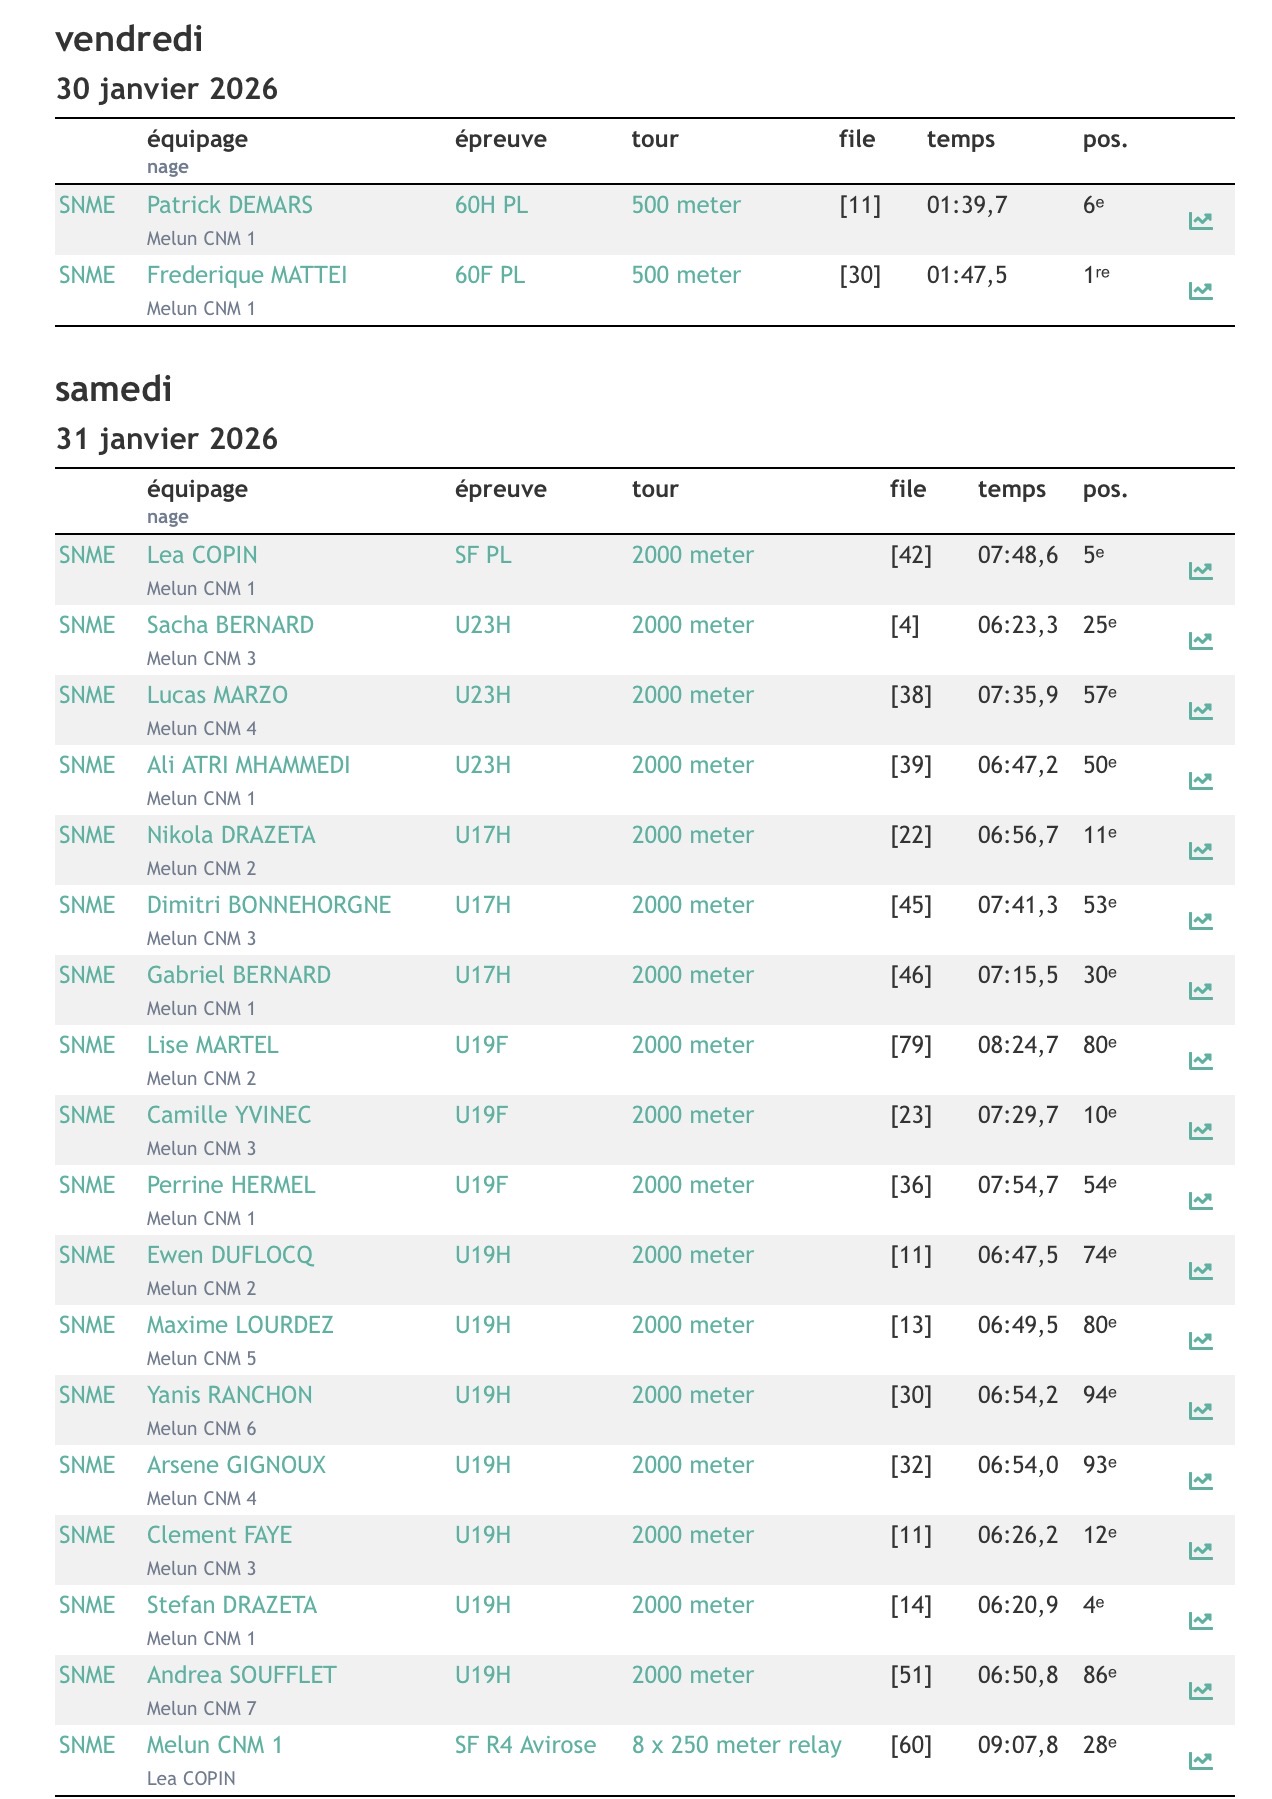Click Dimitri BONNEHORGNE name link
This screenshot has height=1799, width=1272.
268,905
